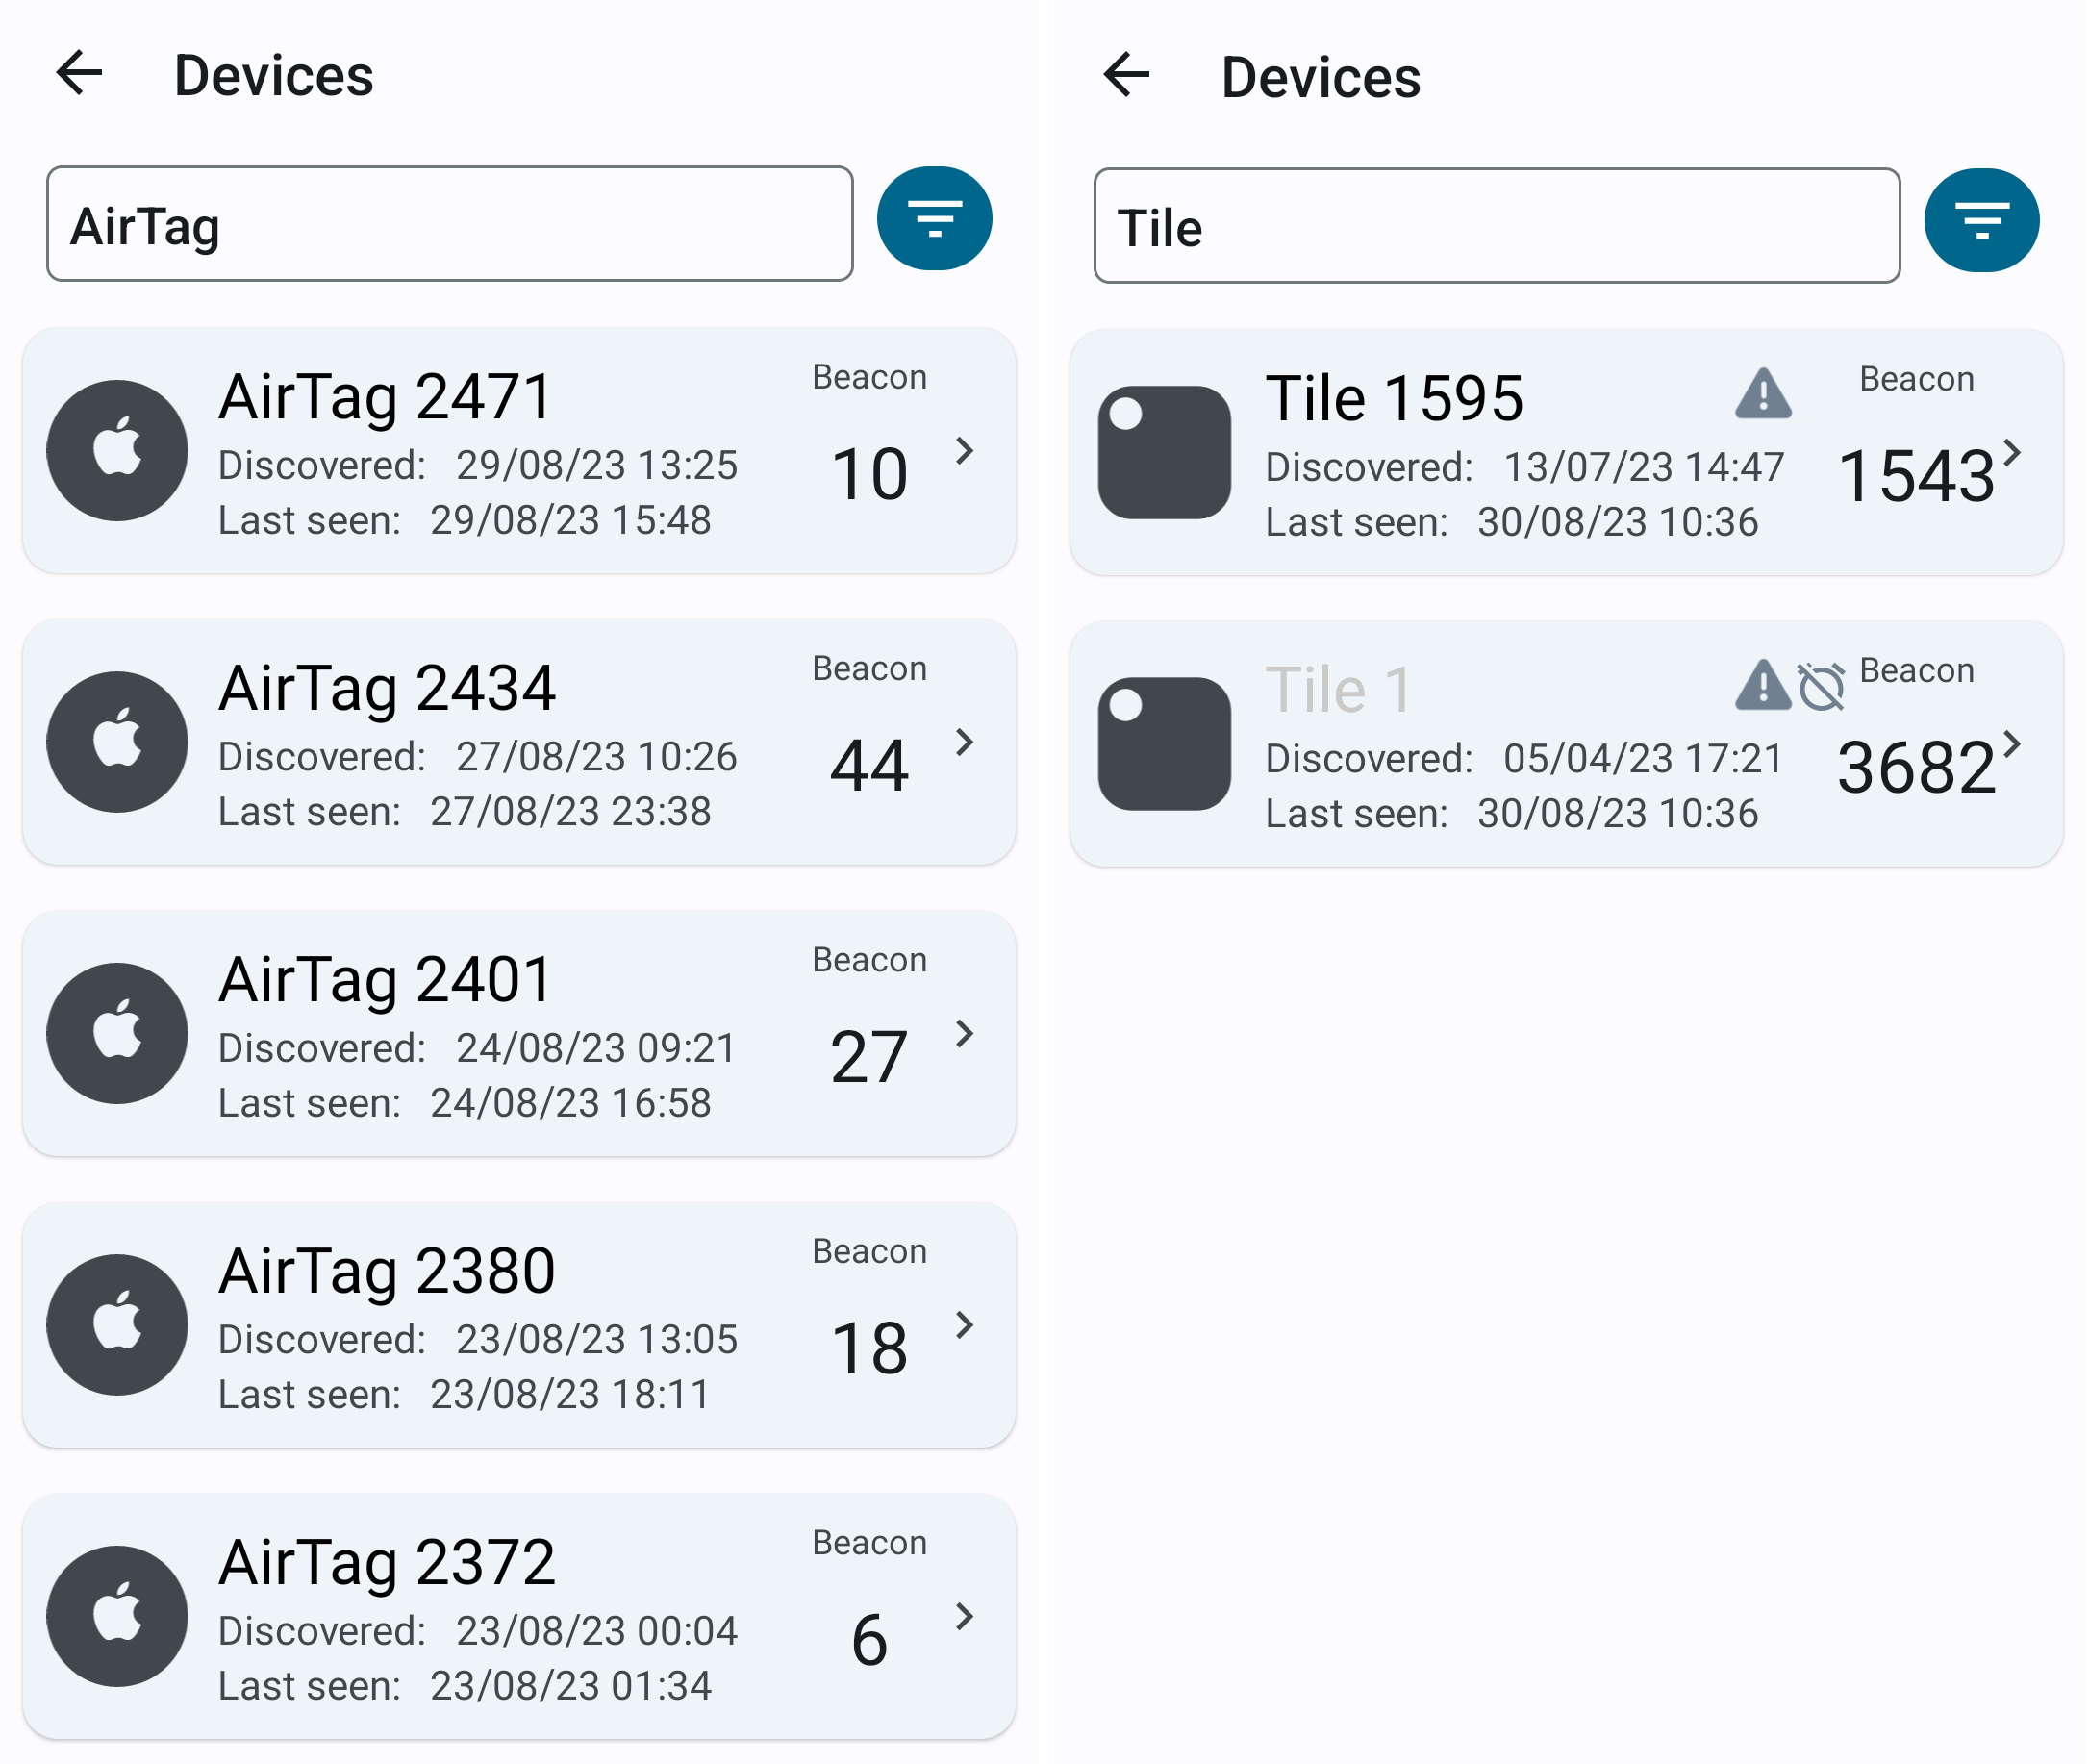Select the AirTag 2372 title text
This screenshot has width=2089, height=1764.
tap(387, 1562)
